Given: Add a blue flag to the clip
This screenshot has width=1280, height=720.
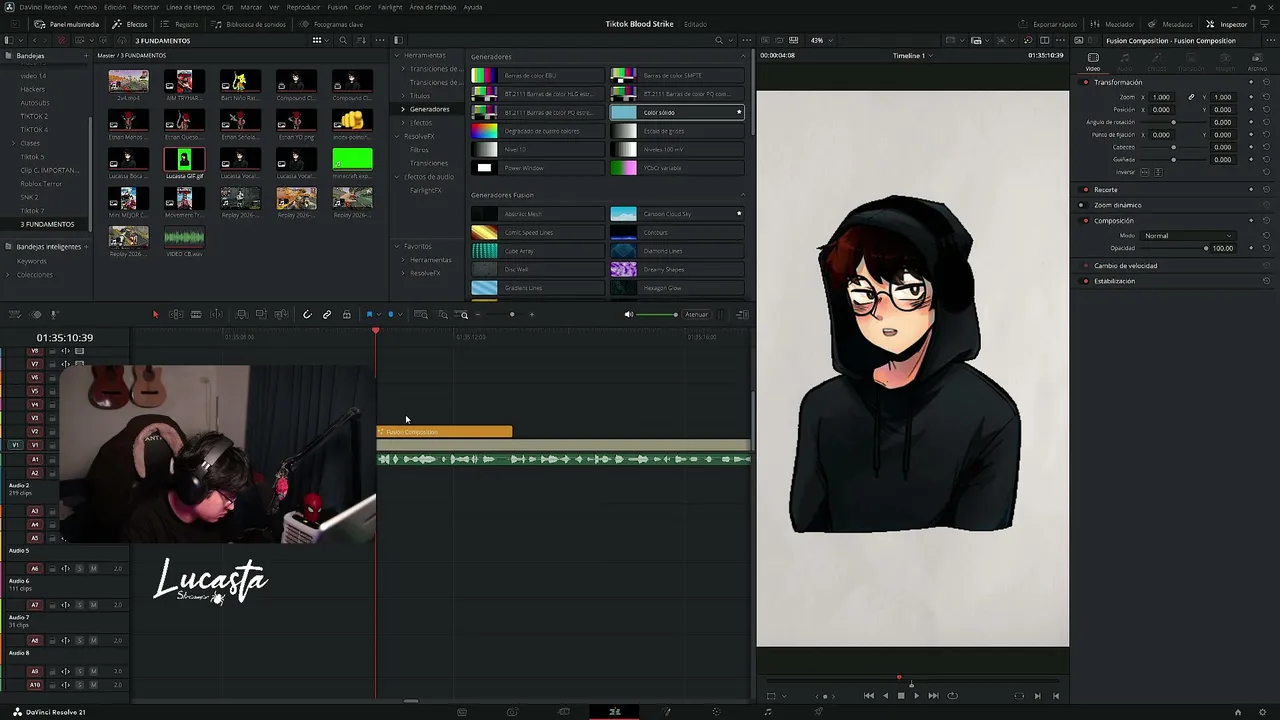Looking at the screenshot, I should click(369, 315).
